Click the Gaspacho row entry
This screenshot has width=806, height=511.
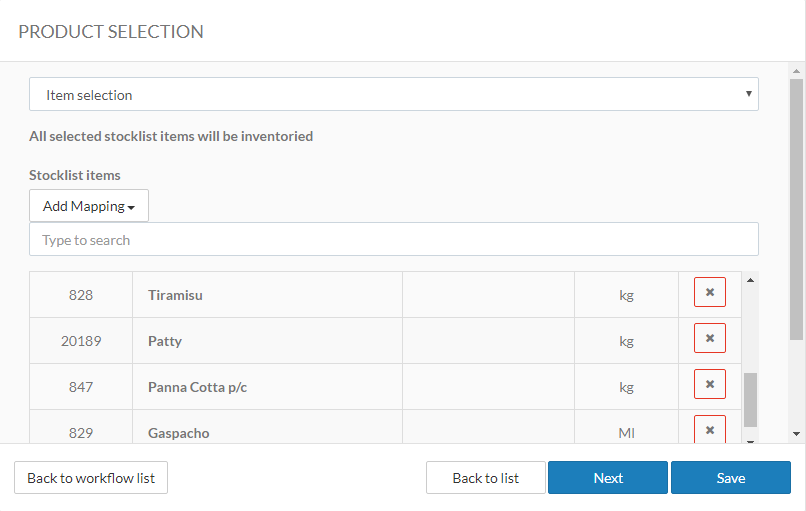(179, 433)
